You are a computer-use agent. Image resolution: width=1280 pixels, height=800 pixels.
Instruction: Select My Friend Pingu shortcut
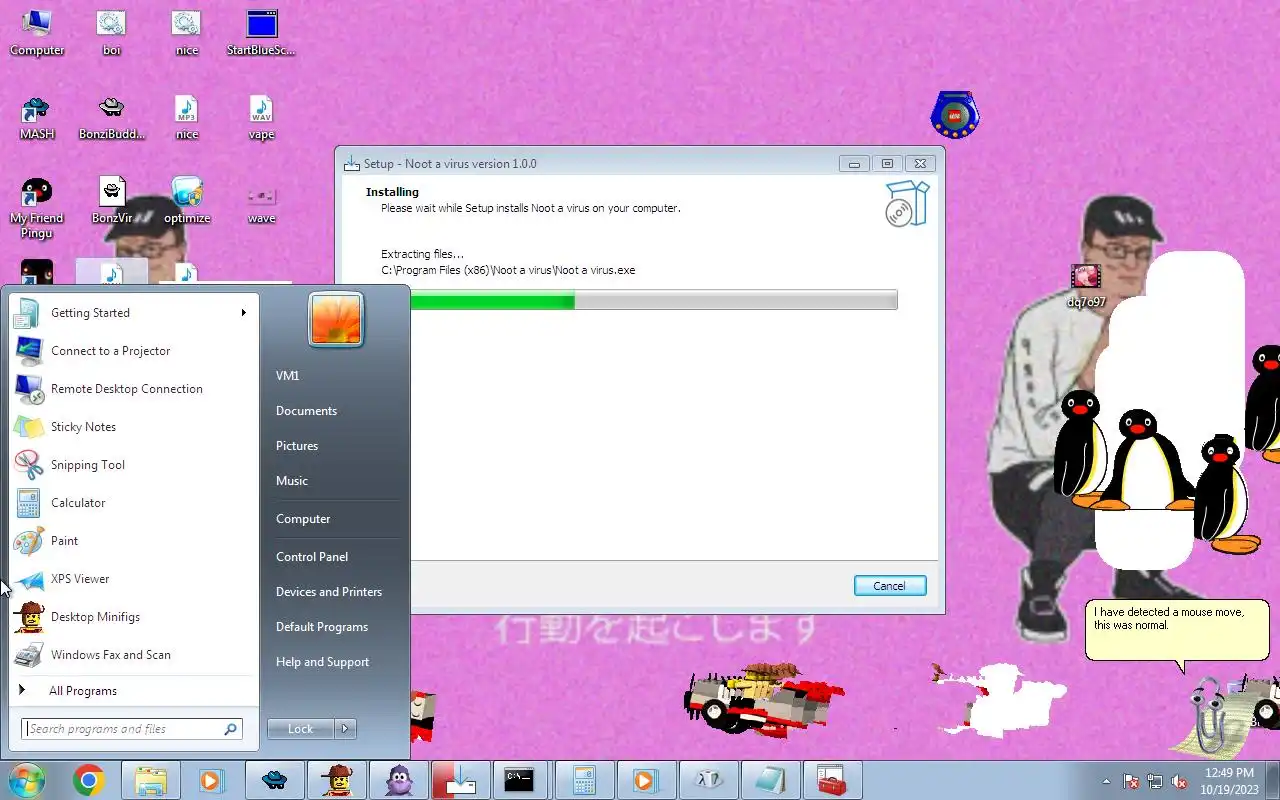coord(37,208)
